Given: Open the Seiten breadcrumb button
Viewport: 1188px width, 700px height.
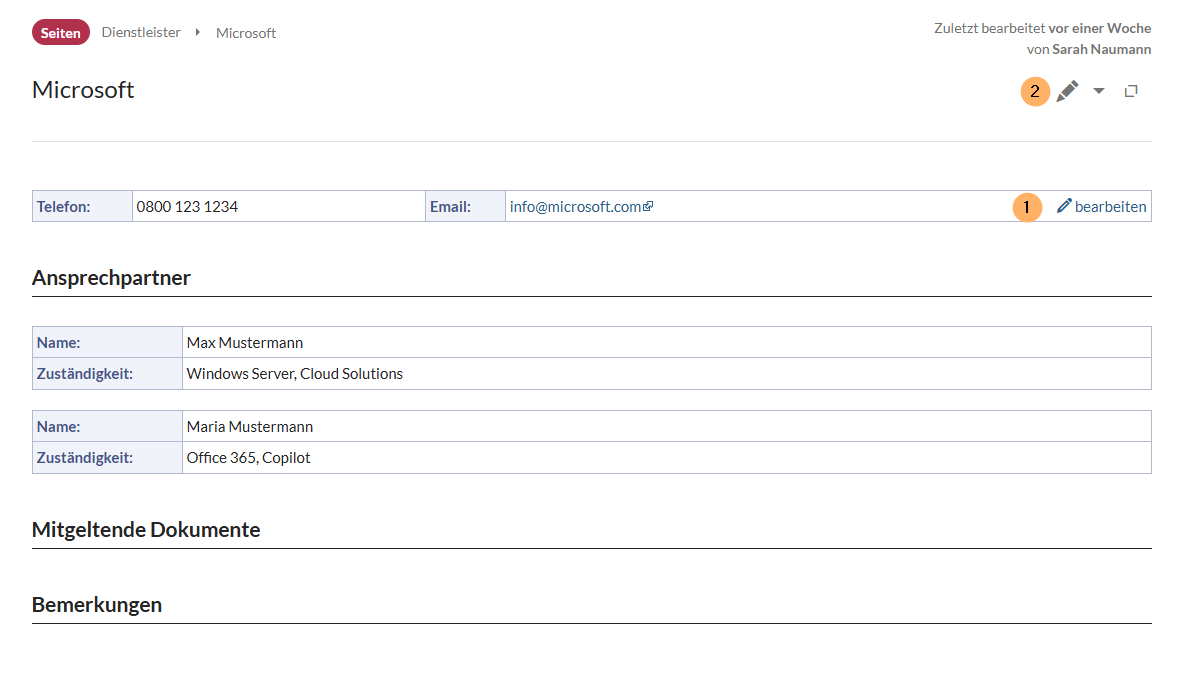Looking at the screenshot, I should [x=61, y=33].
